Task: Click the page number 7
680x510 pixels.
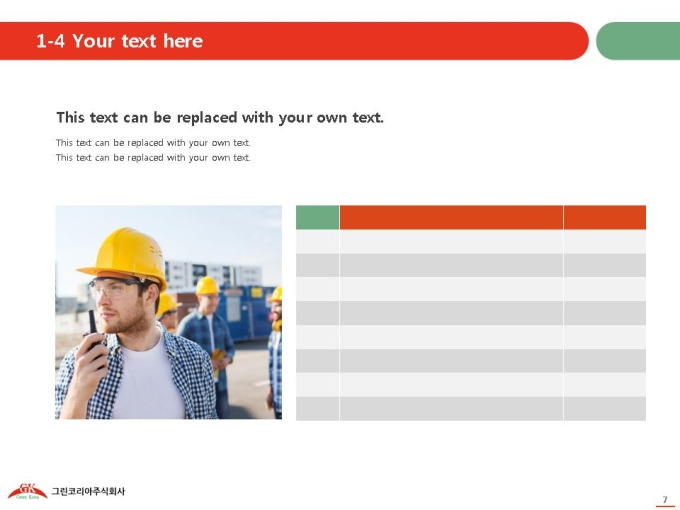Action: 665,500
